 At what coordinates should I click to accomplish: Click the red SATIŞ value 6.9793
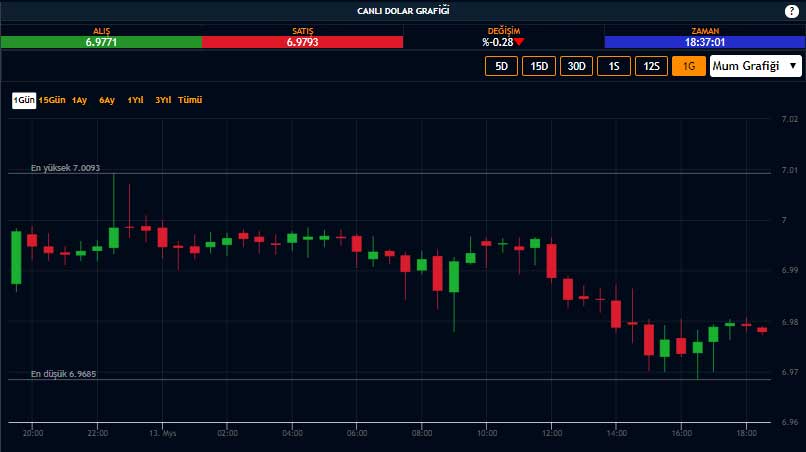[302, 42]
